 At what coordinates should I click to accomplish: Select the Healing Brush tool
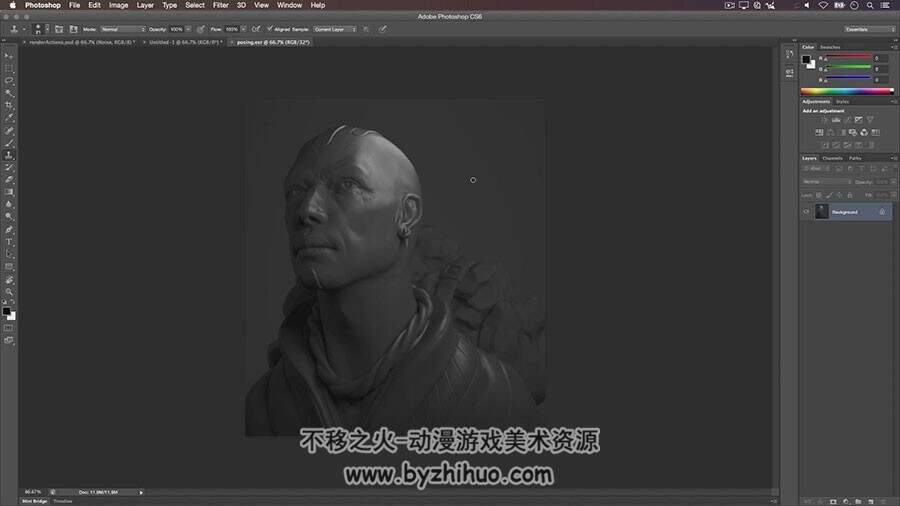tap(9, 131)
